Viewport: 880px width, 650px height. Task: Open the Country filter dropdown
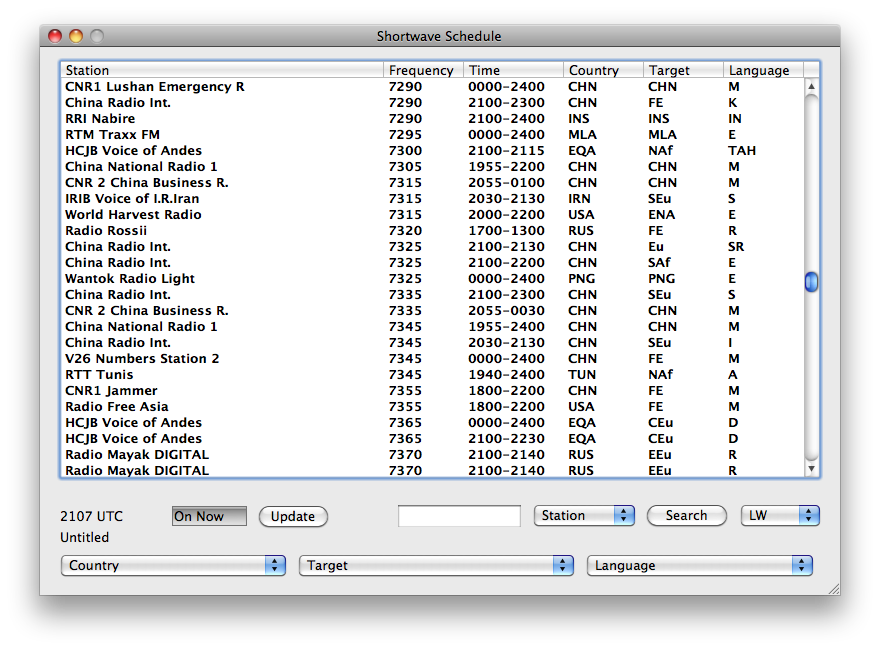tap(173, 565)
